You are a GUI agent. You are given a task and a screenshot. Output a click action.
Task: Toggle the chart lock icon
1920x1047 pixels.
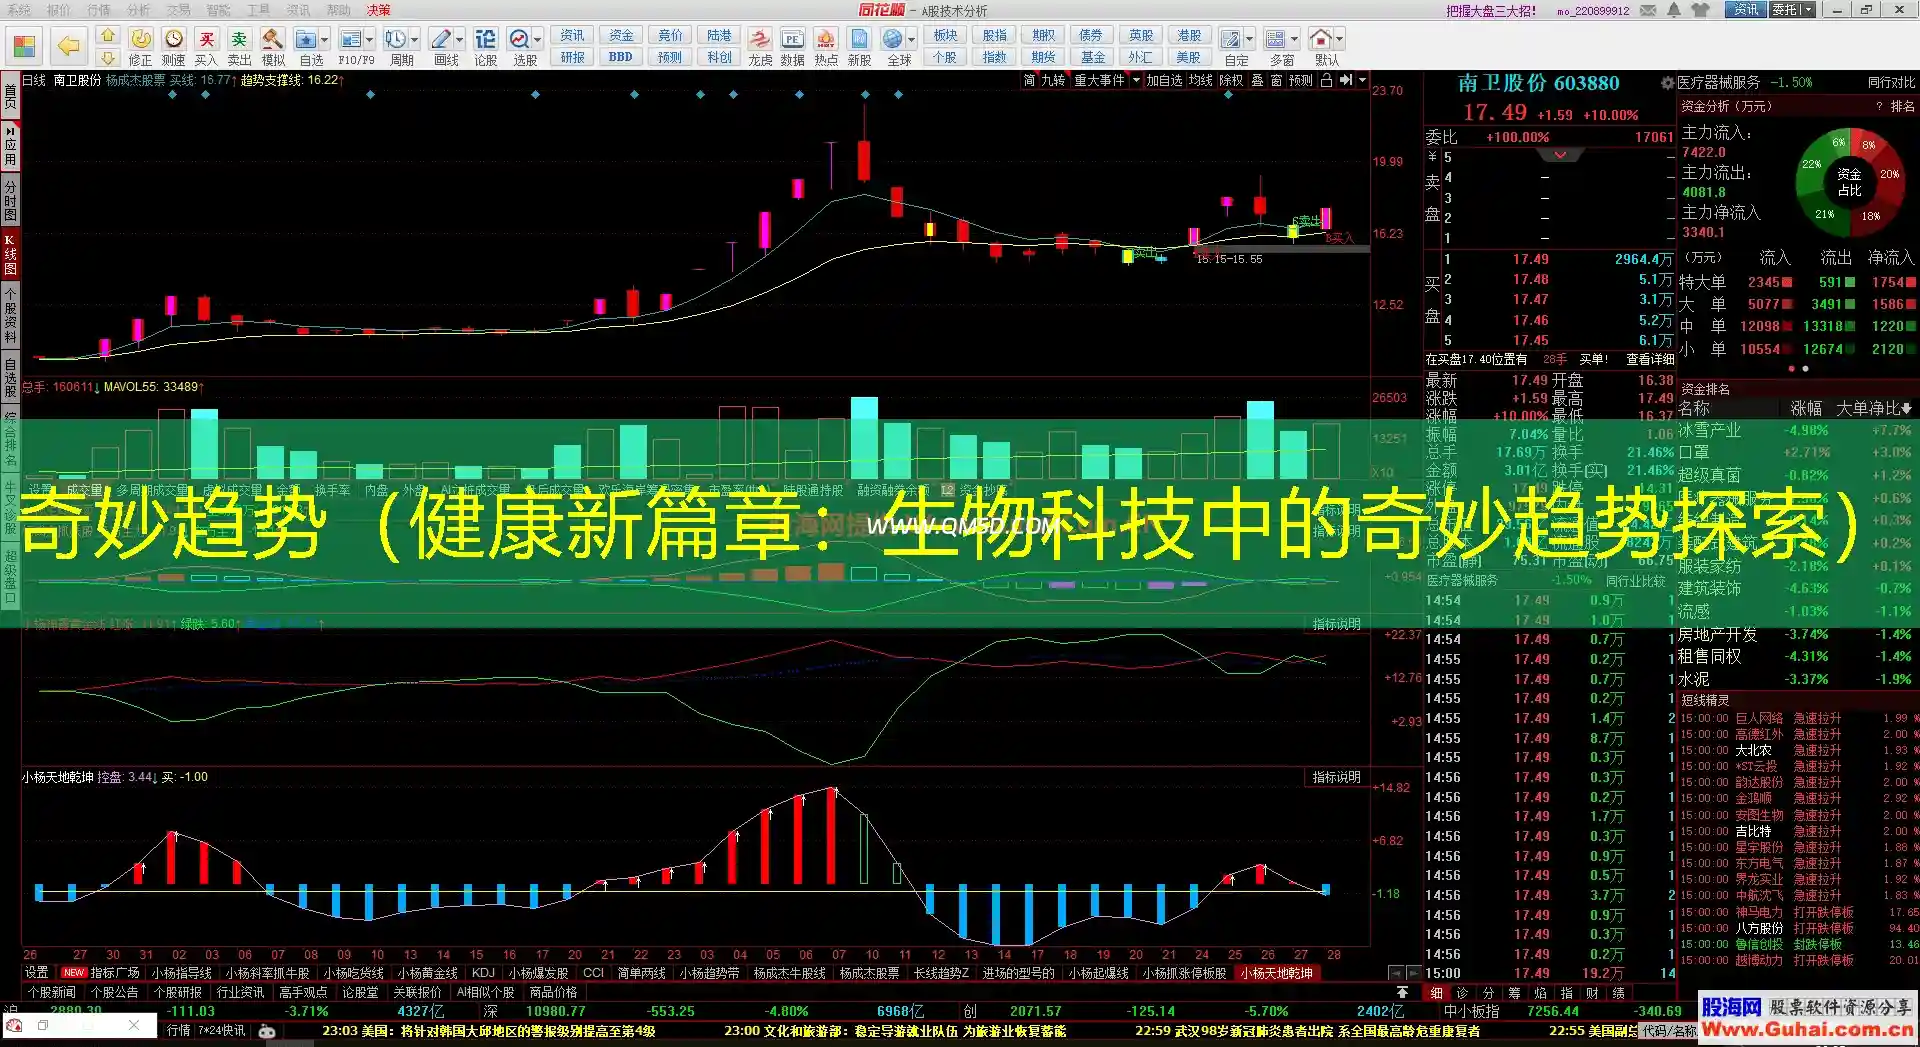coord(1326,80)
